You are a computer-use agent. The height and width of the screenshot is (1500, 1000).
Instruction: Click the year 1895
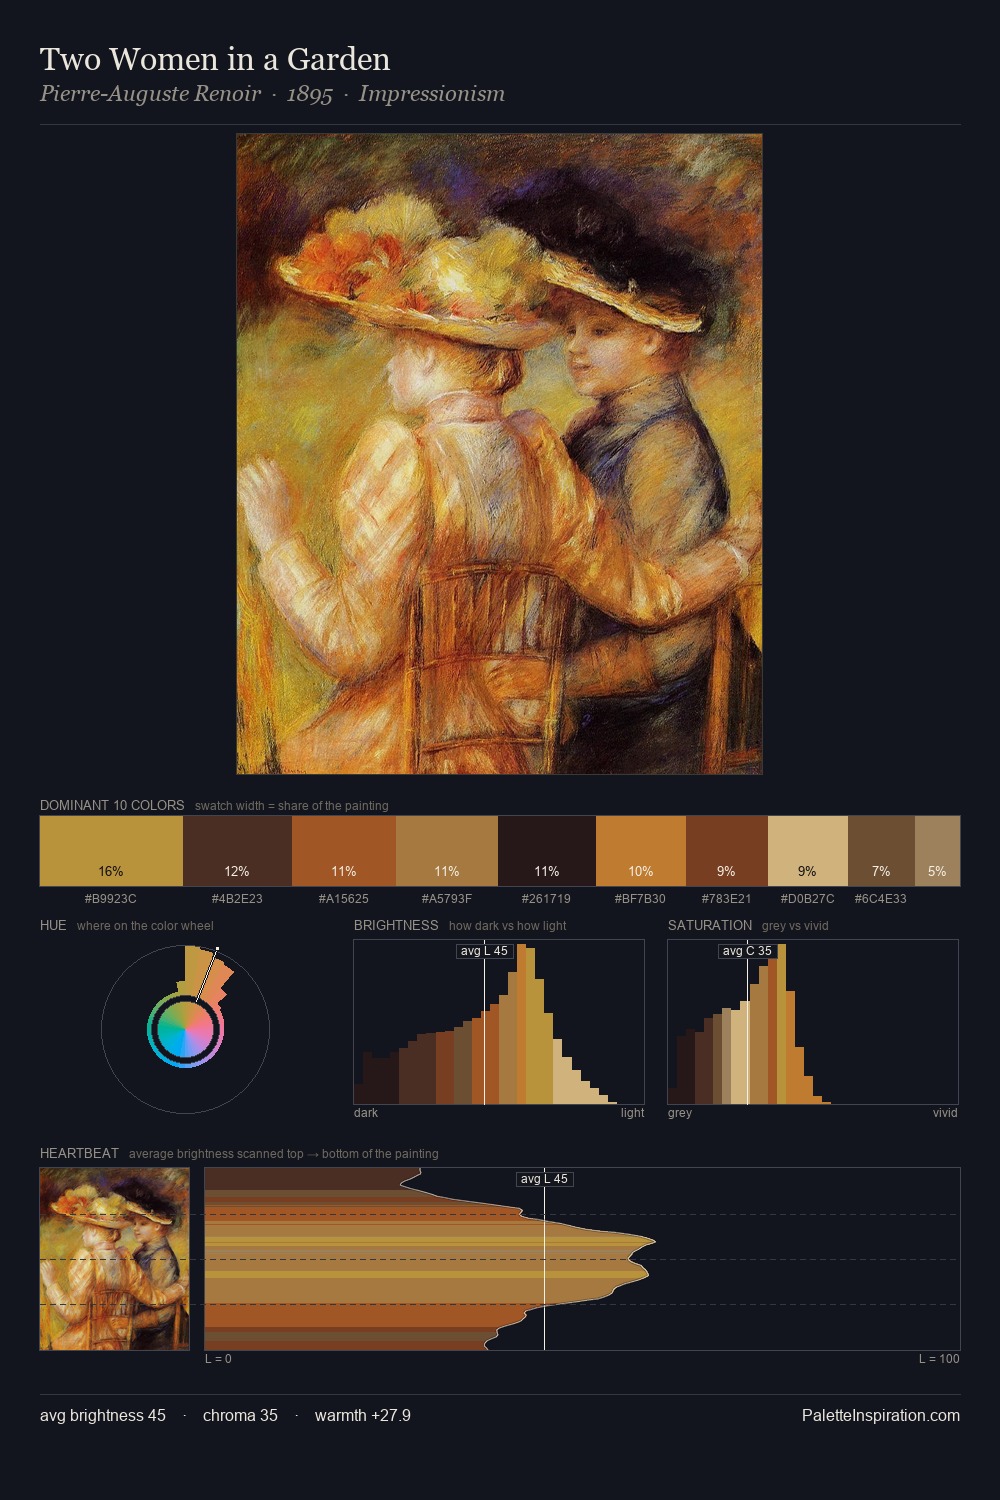[309, 94]
